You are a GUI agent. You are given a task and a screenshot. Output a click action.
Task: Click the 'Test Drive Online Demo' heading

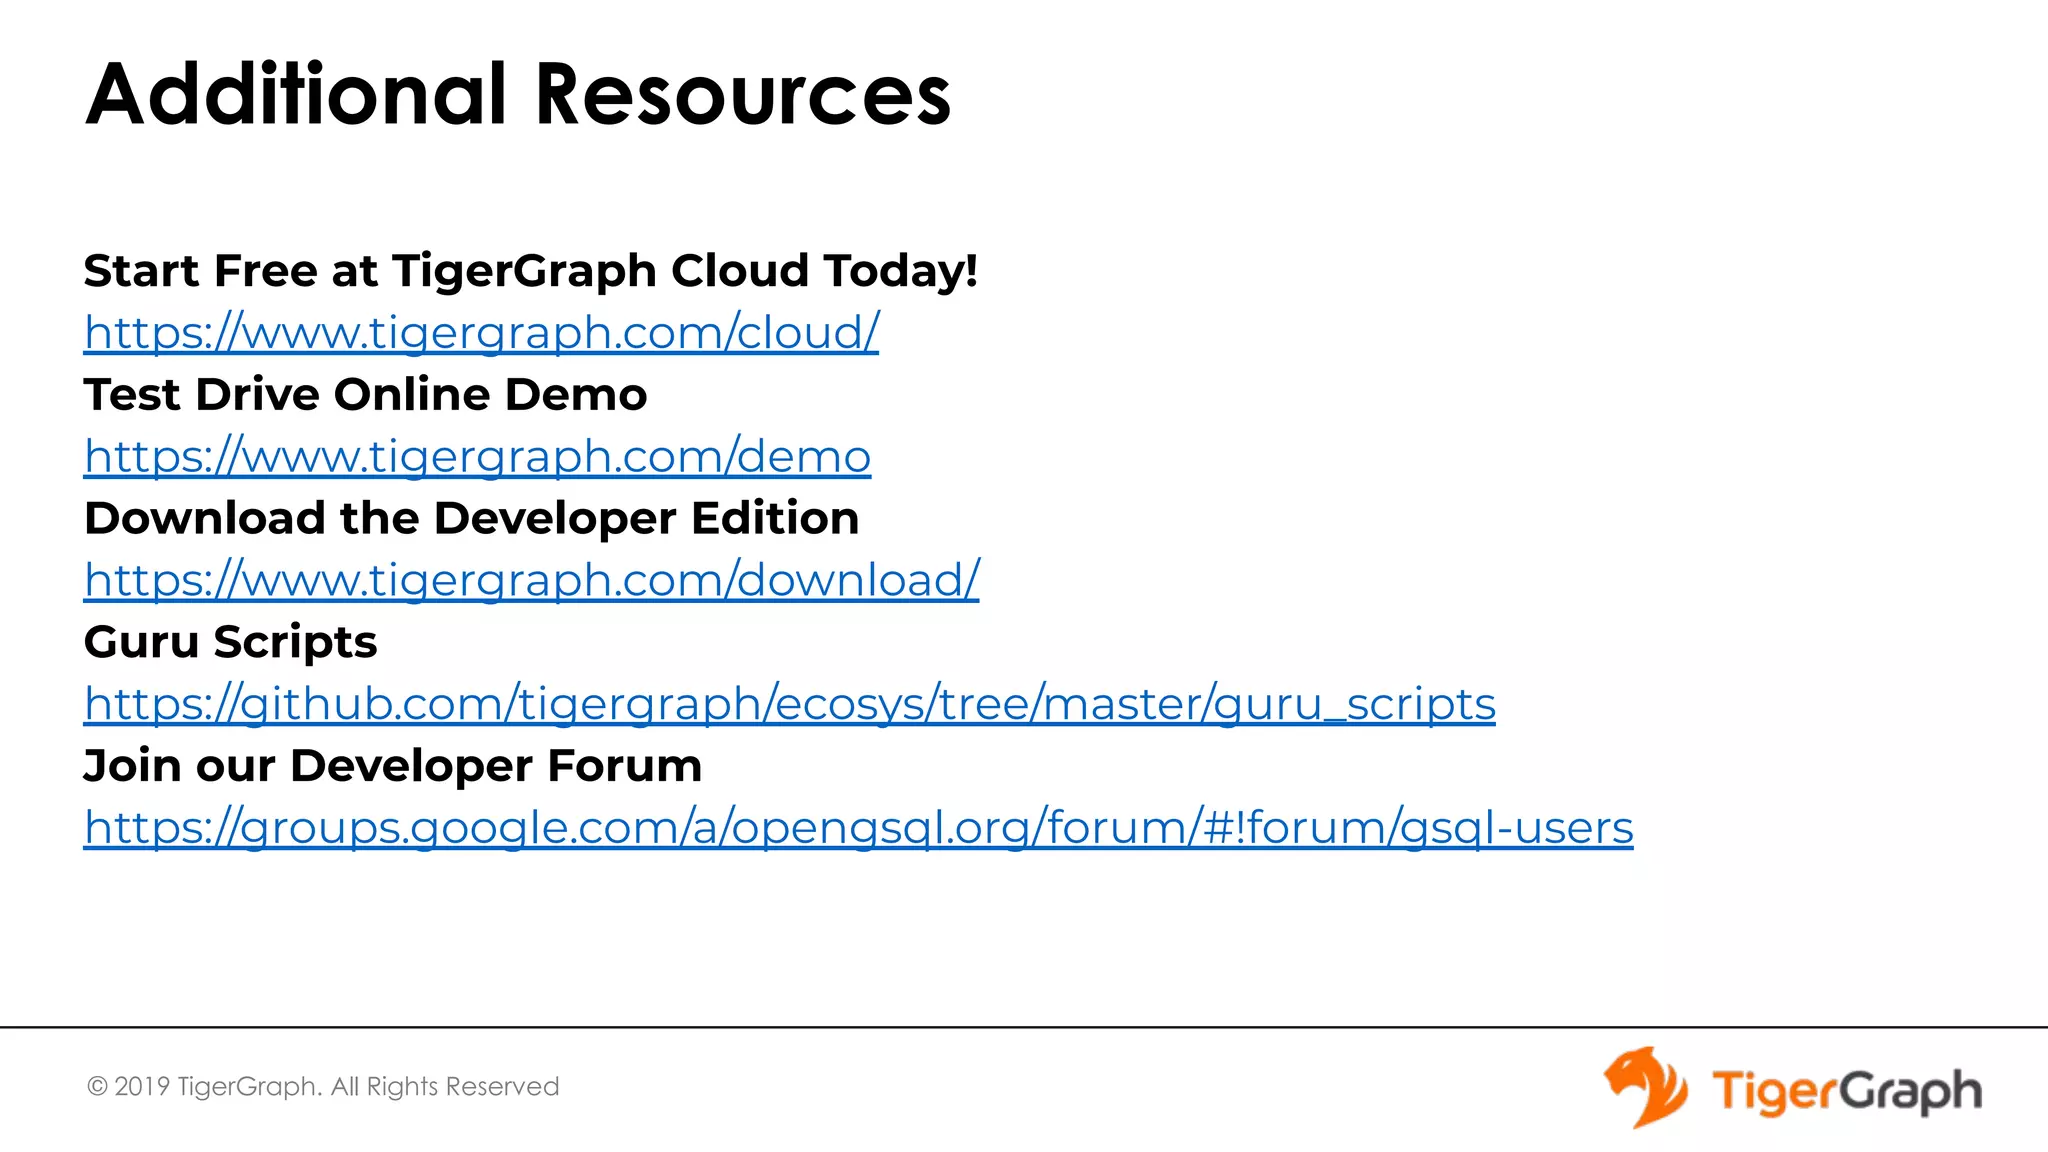pos(365,394)
